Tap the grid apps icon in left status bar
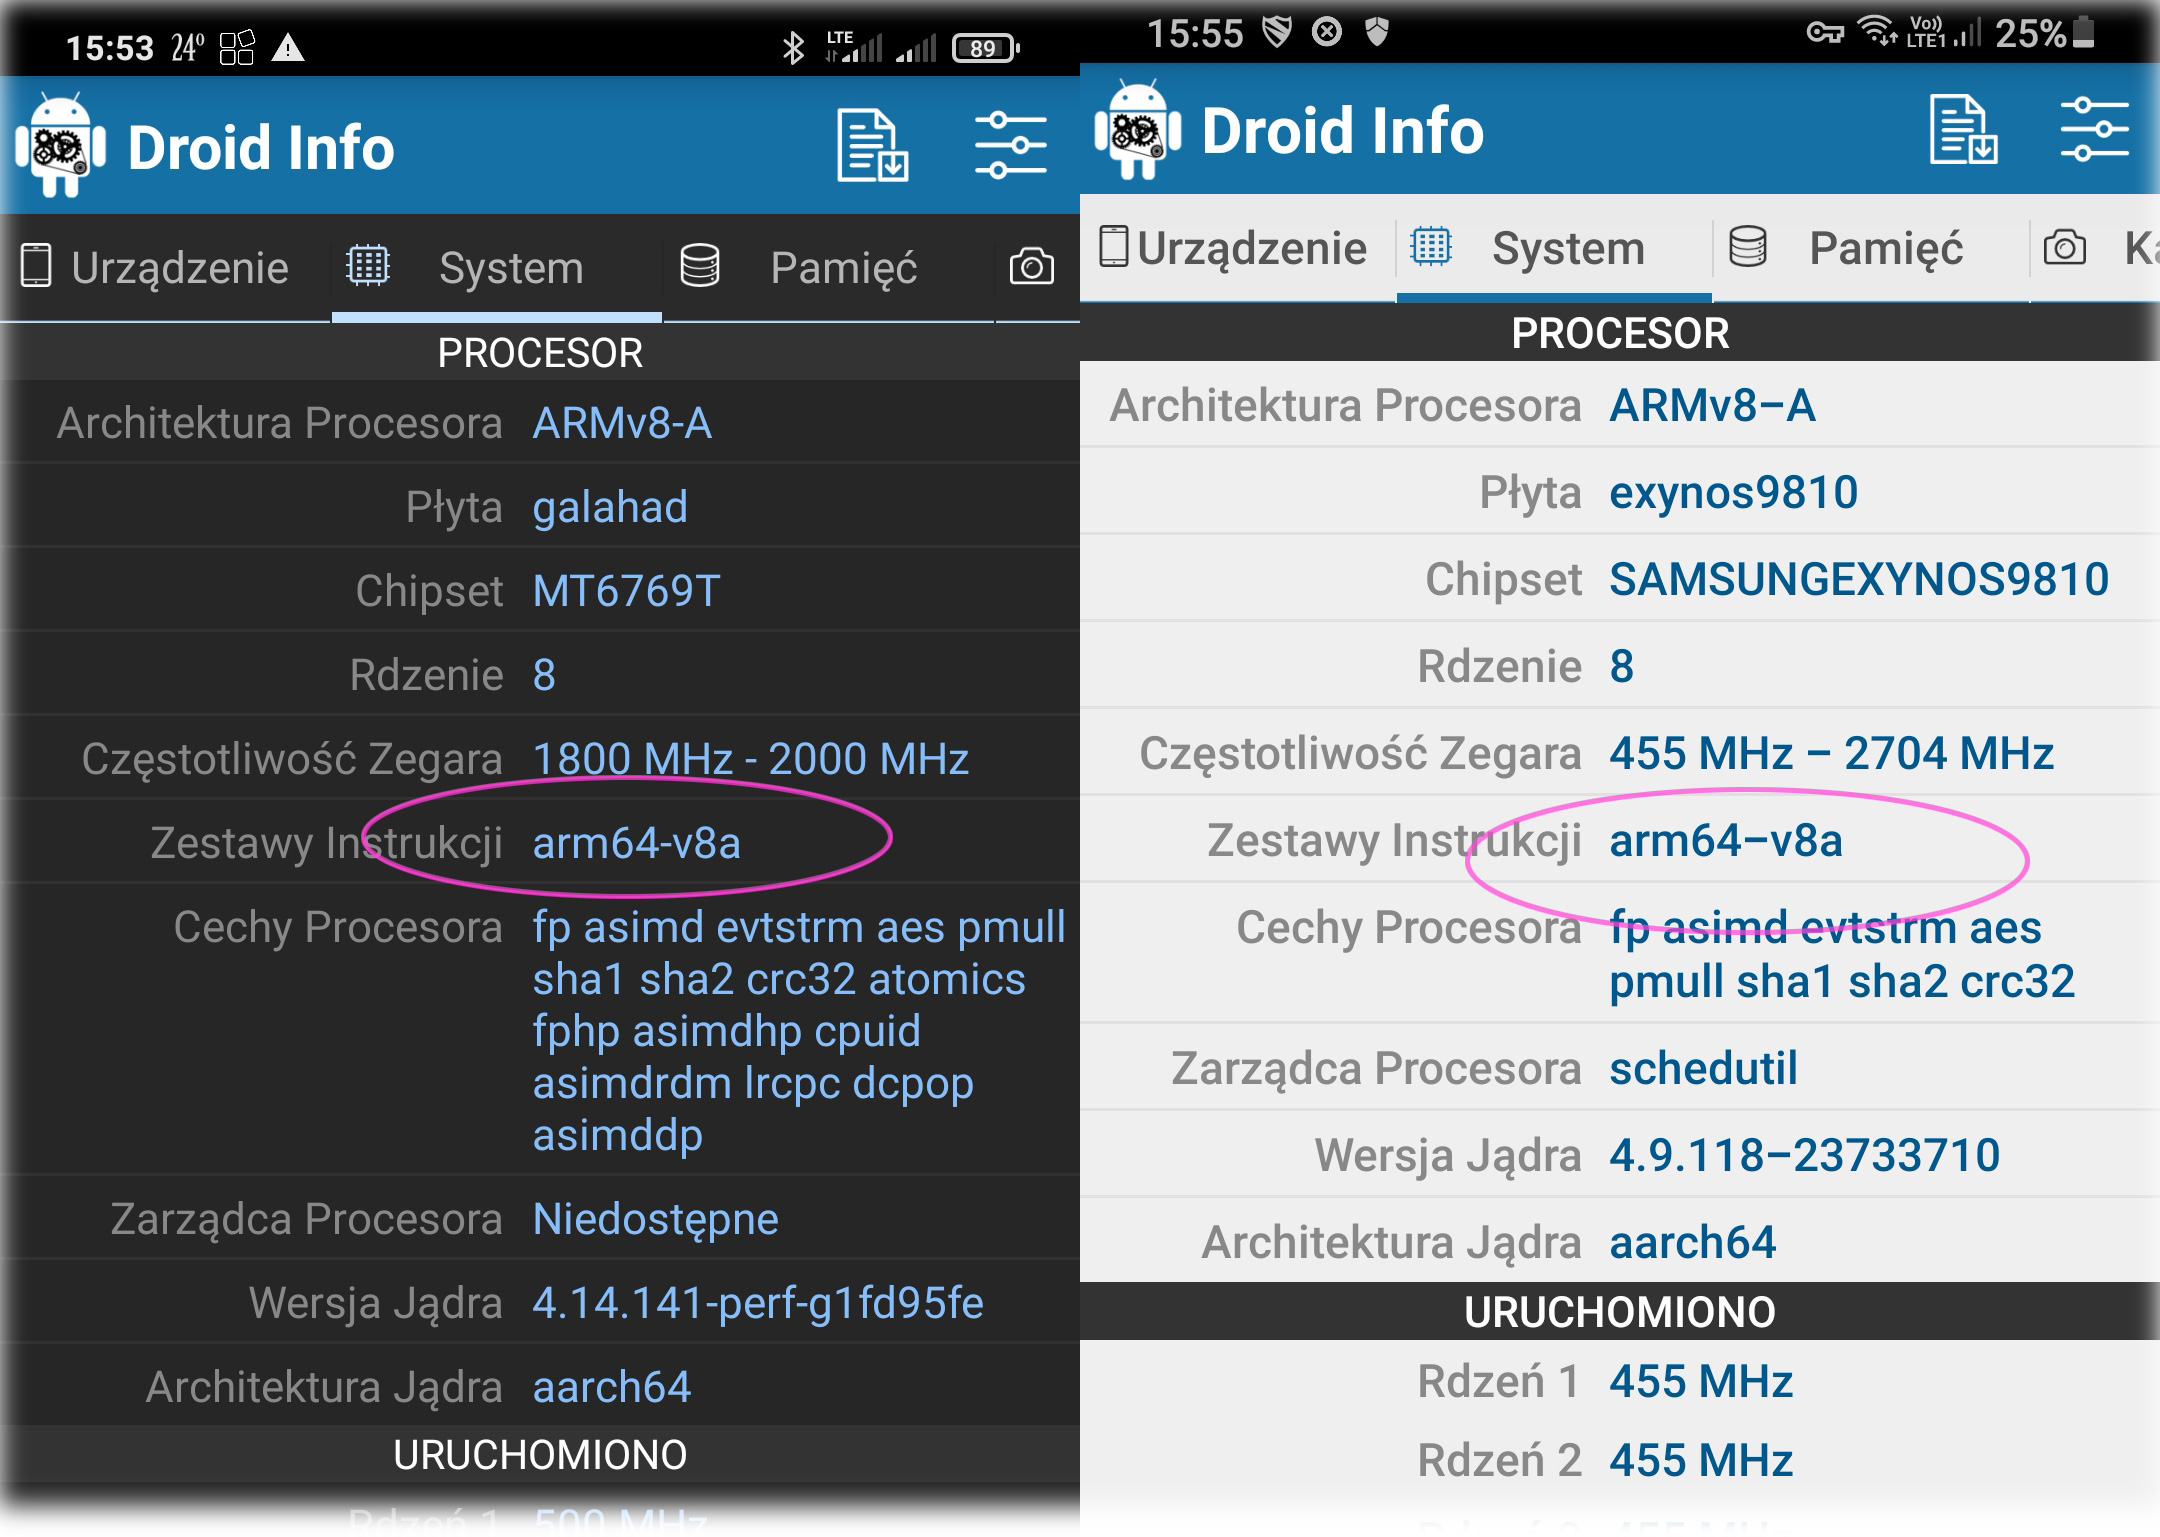The height and width of the screenshot is (1537, 2160). tap(237, 47)
